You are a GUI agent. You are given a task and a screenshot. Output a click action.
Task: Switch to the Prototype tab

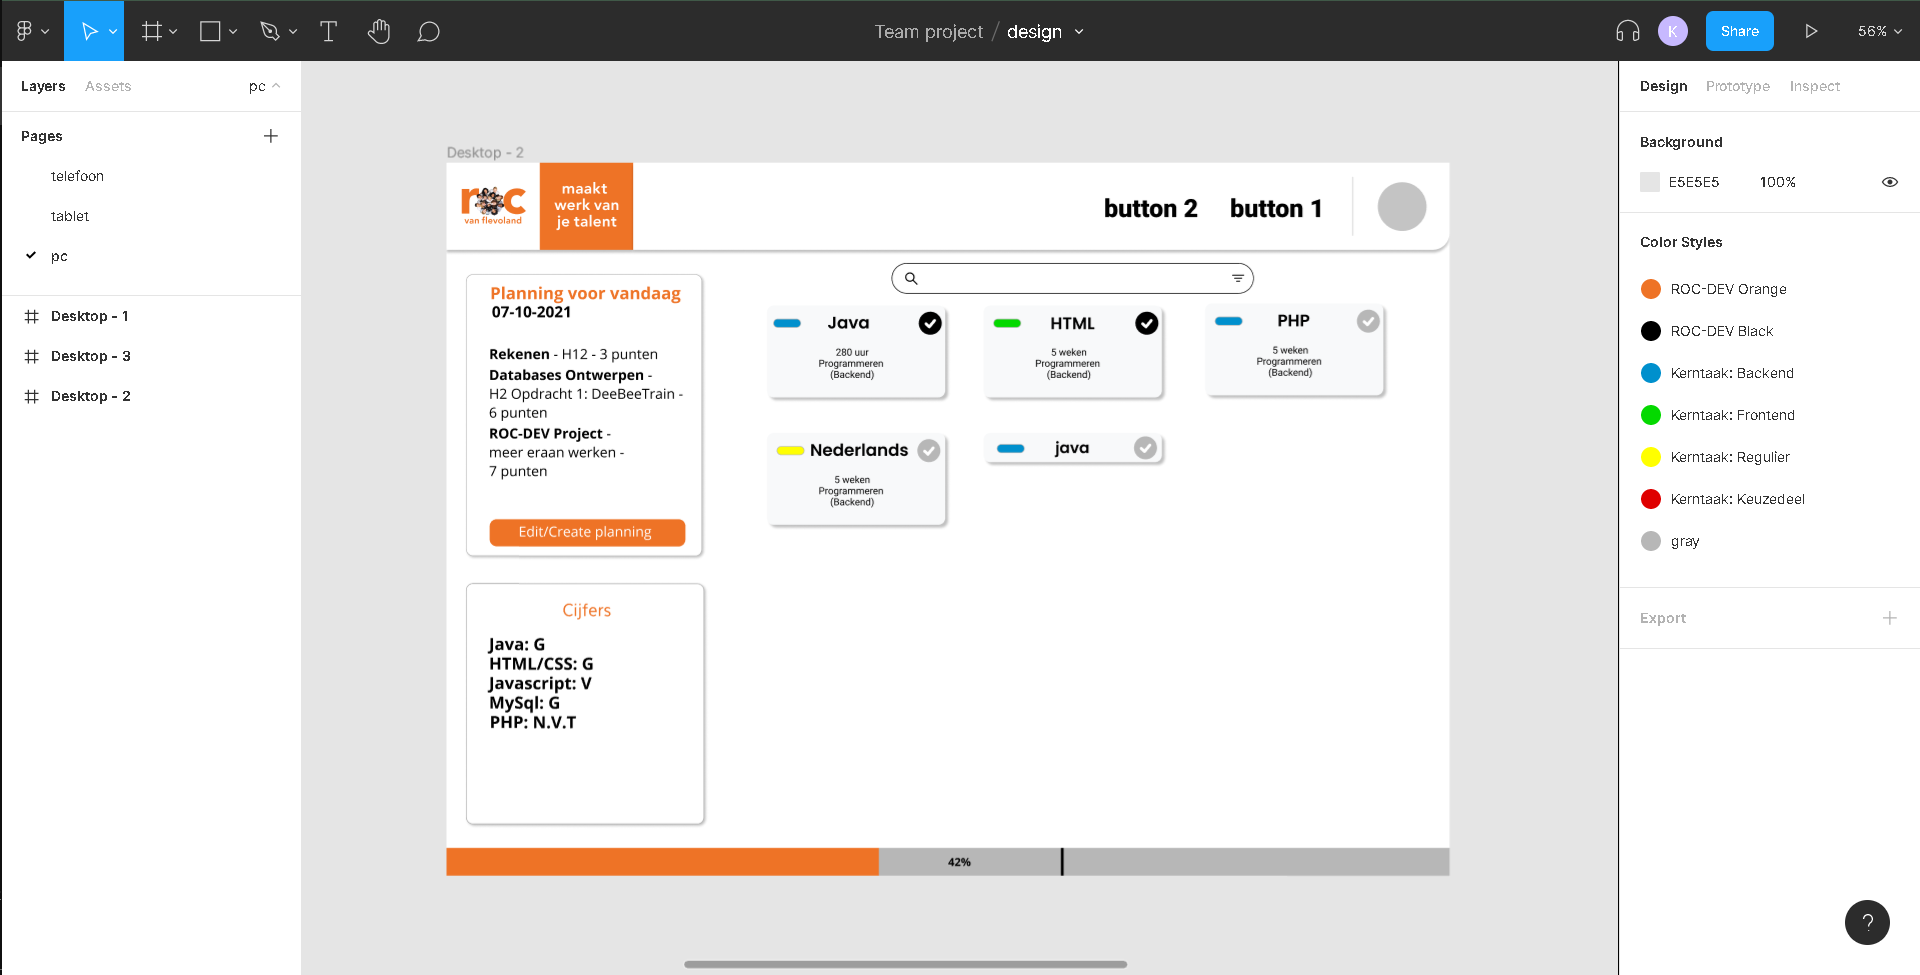[1737, 86]
